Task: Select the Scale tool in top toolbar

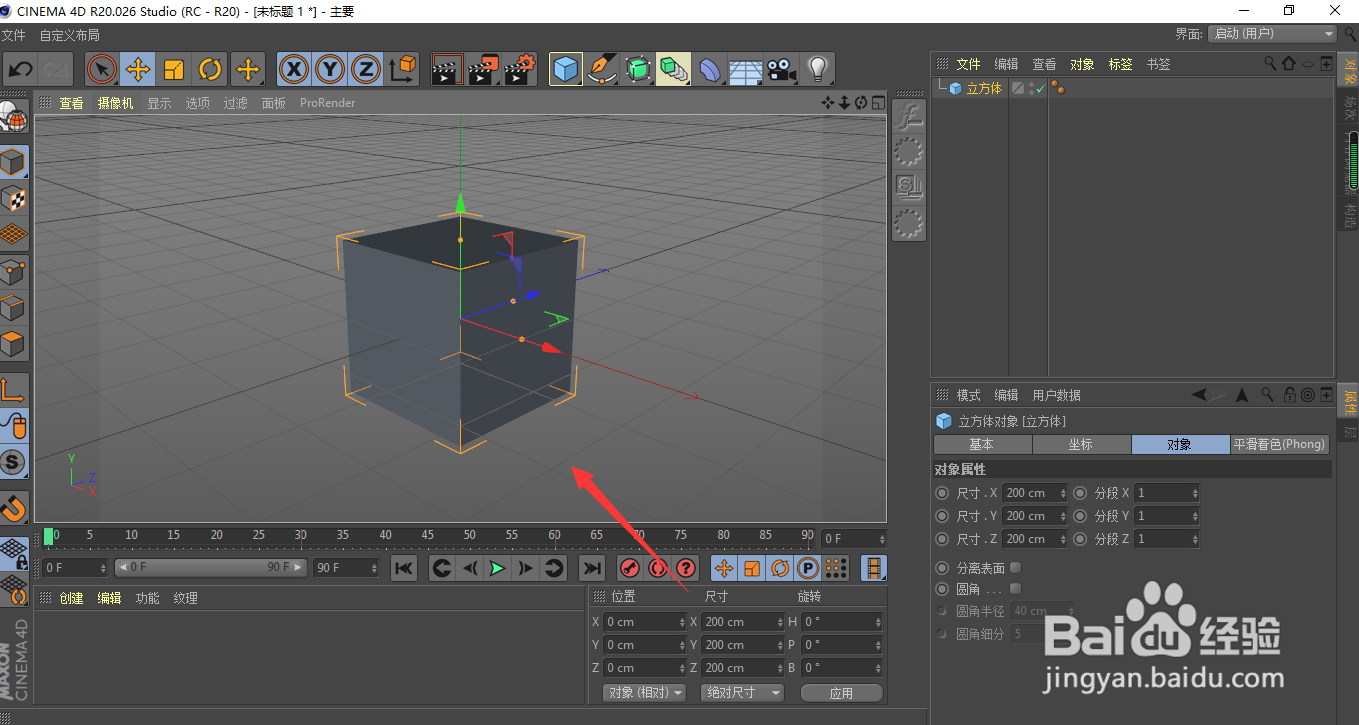Action: click(x=174, y=69)
